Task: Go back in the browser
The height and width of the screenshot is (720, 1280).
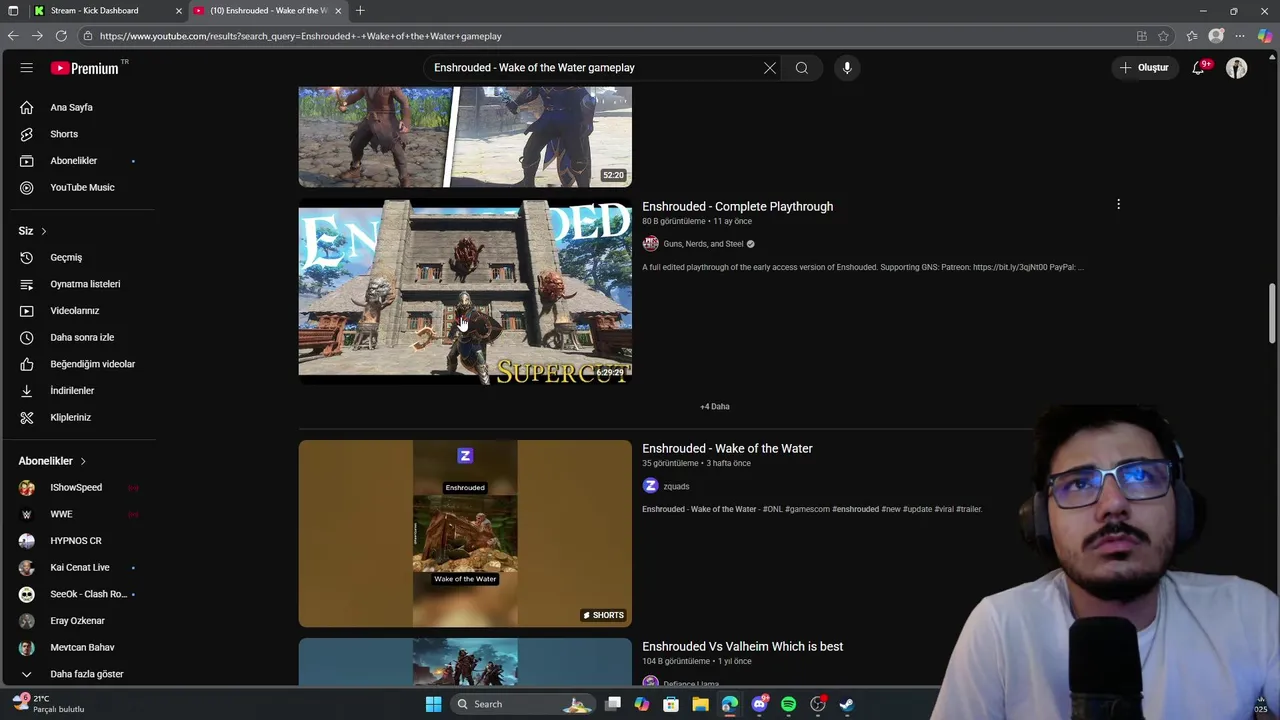Action: 13,36
